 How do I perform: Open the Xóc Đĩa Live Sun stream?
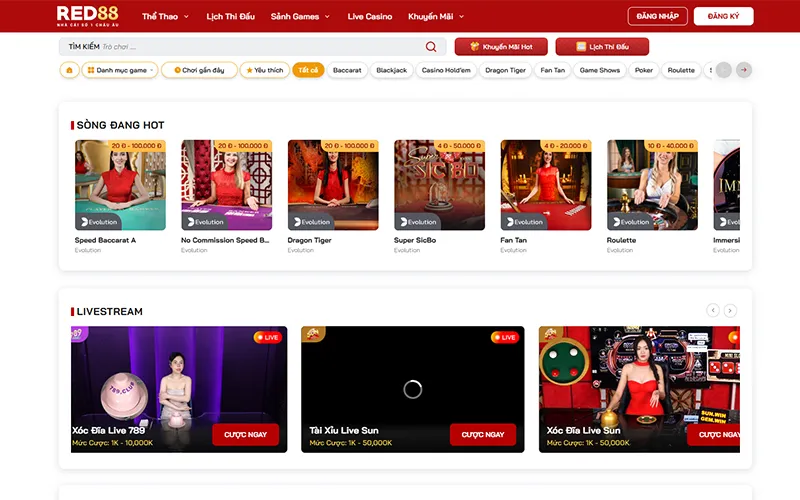pos(639,389)
